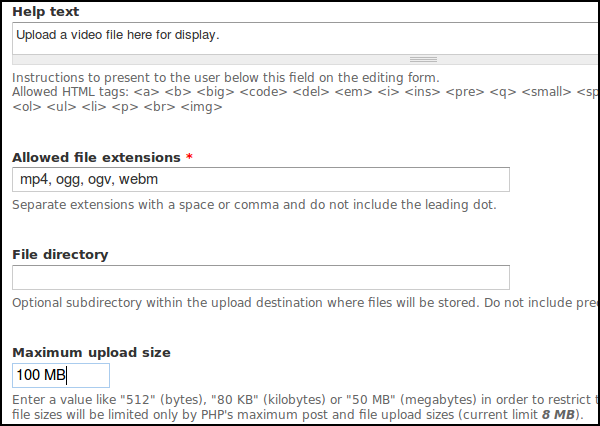
Task: Click the bold "8 MB" limit text
Action: (558, 414)
